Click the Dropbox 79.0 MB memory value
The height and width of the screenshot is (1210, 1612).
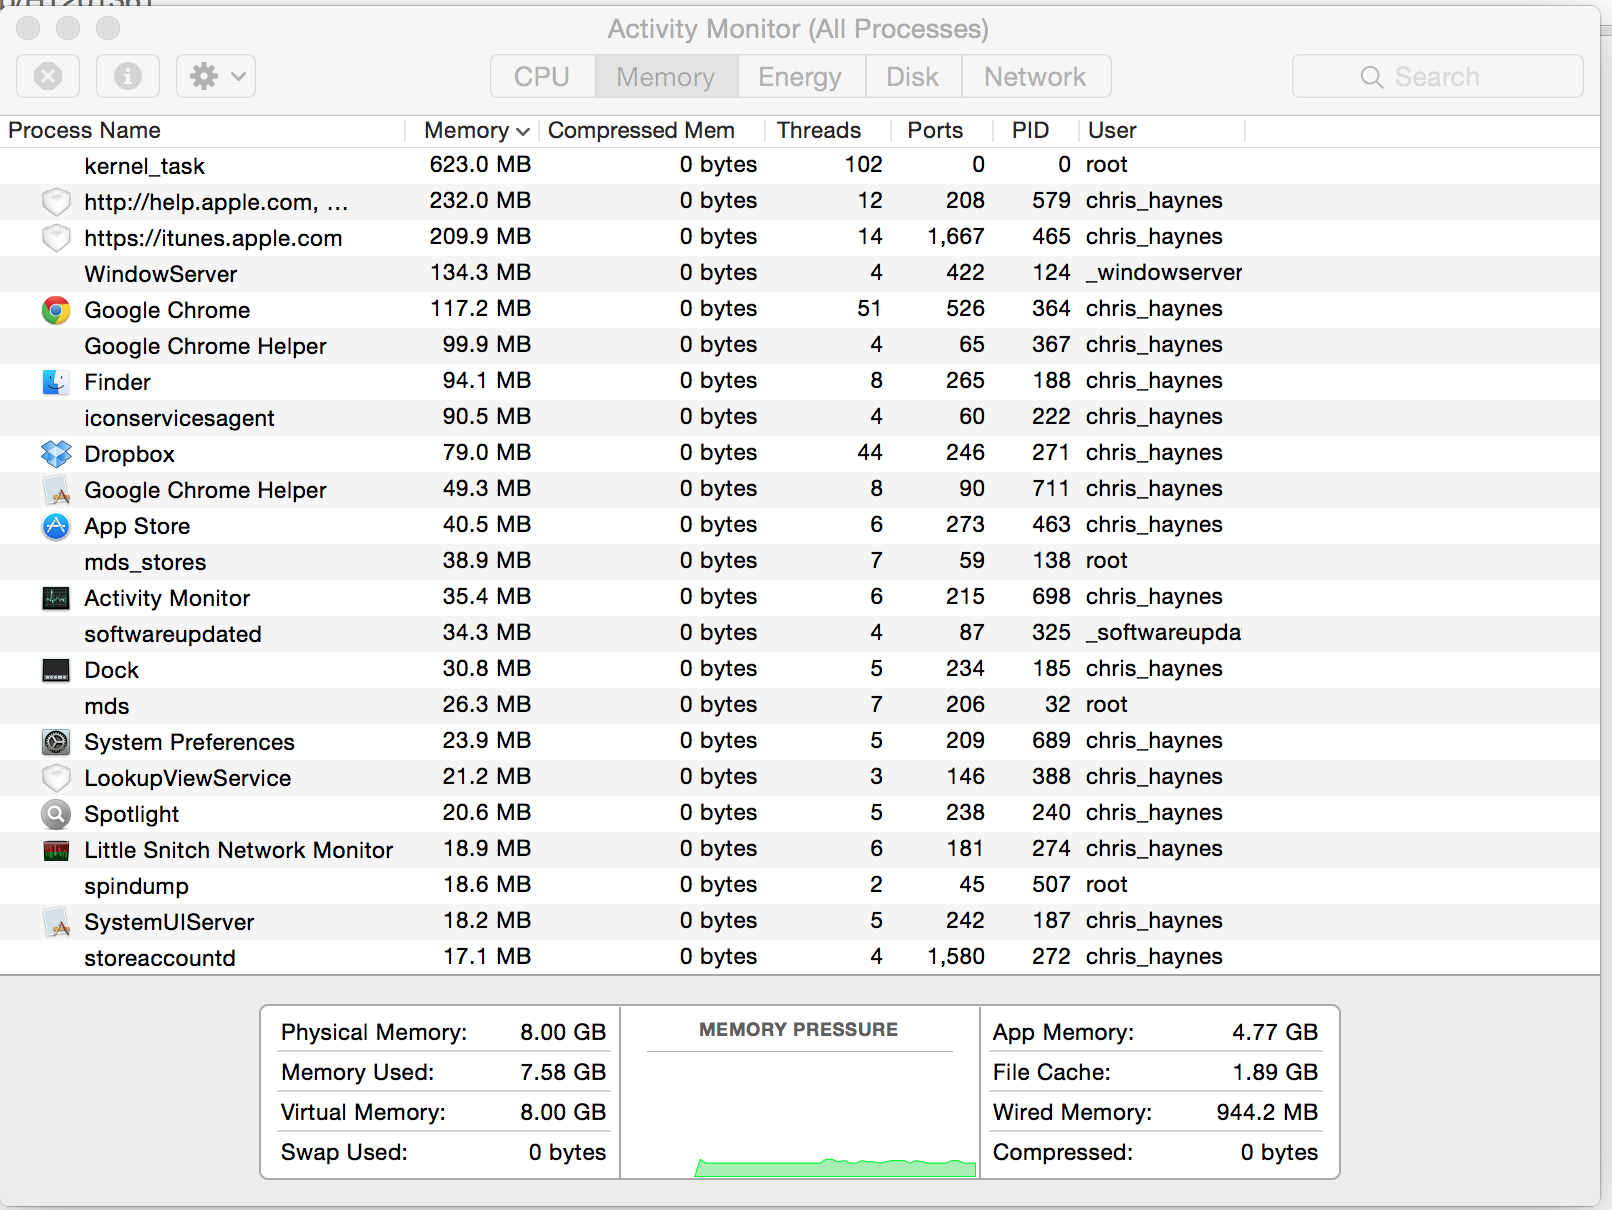pyautogui.click(x=486, y=452)
